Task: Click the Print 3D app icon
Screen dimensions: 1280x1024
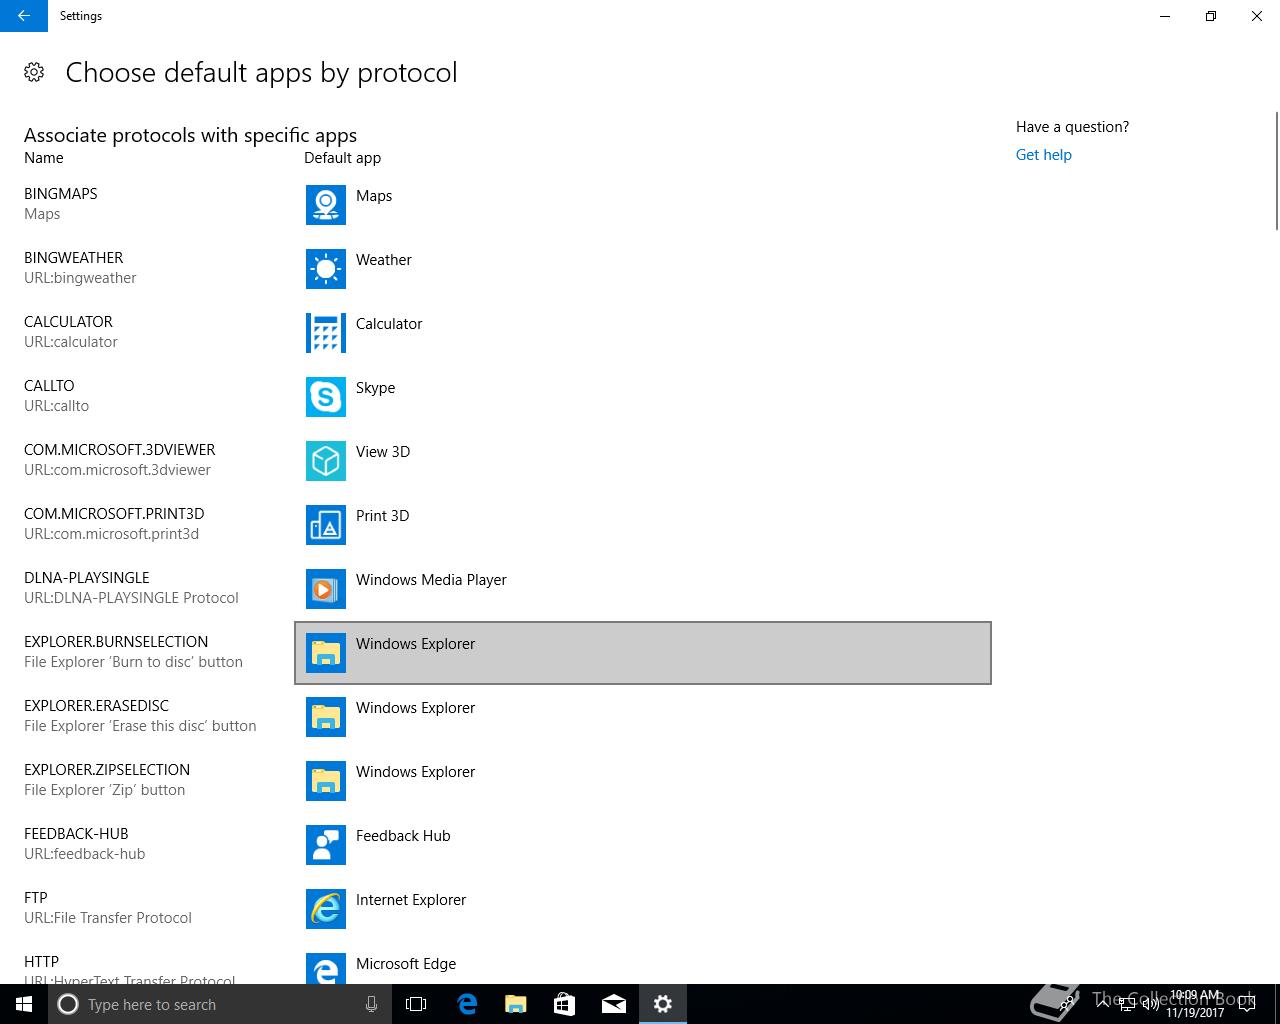Action: [x=326, y=525]
